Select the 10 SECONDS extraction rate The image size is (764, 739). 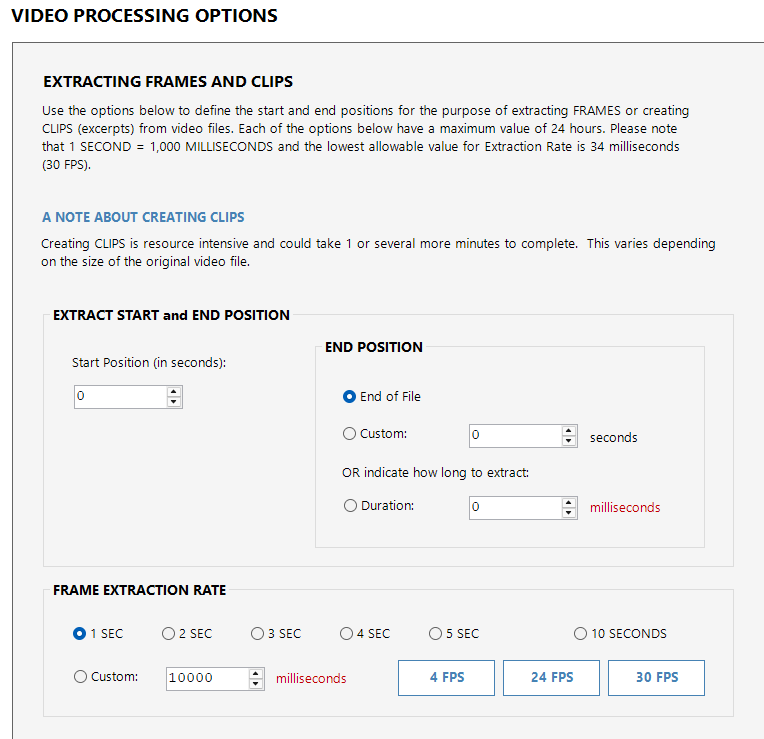click(580, 633)
